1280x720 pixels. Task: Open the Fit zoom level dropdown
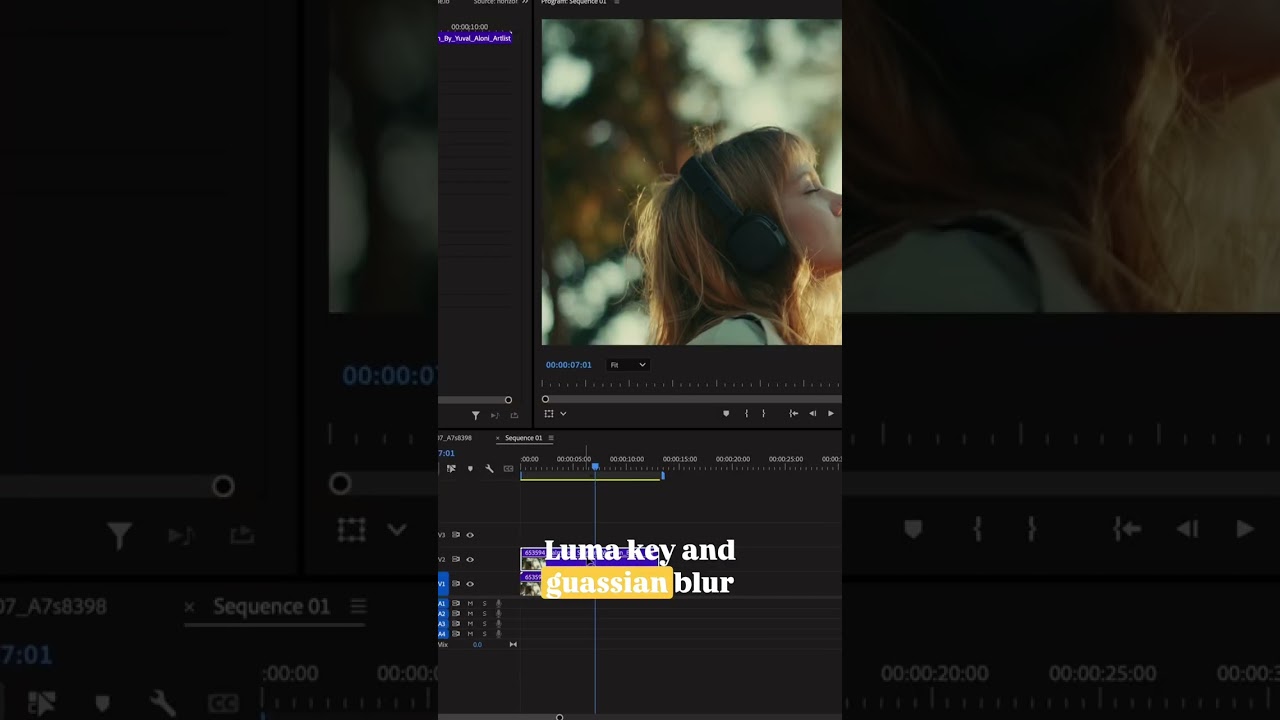coord(628,365)
